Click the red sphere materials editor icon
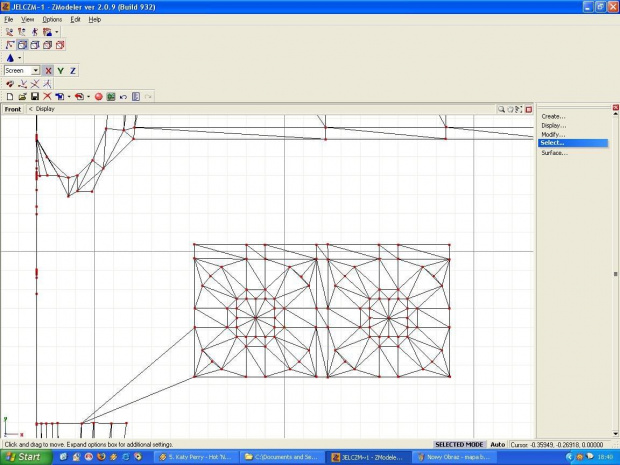The height and width of the screenshot is (465, 620). (99, 97)
